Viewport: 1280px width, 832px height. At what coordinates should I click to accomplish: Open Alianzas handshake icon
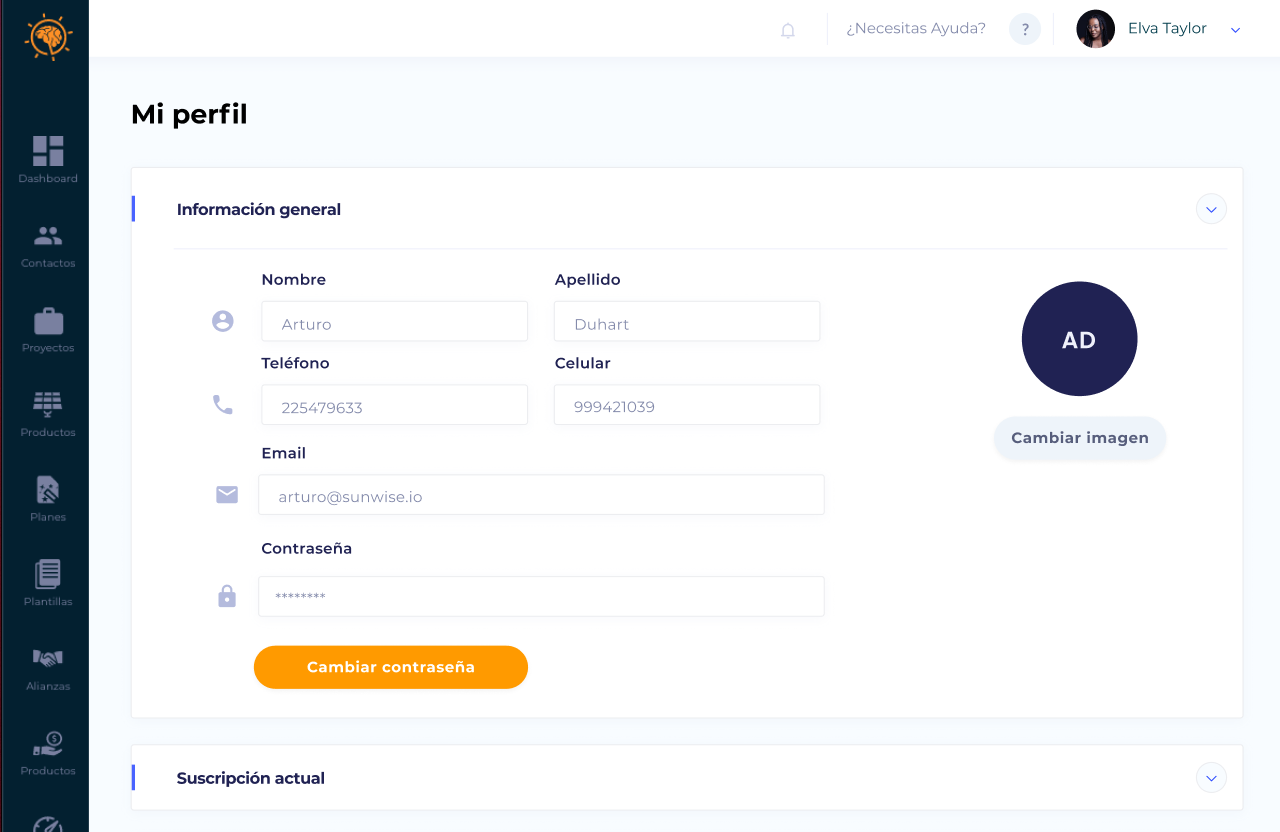tap(48, 659)
